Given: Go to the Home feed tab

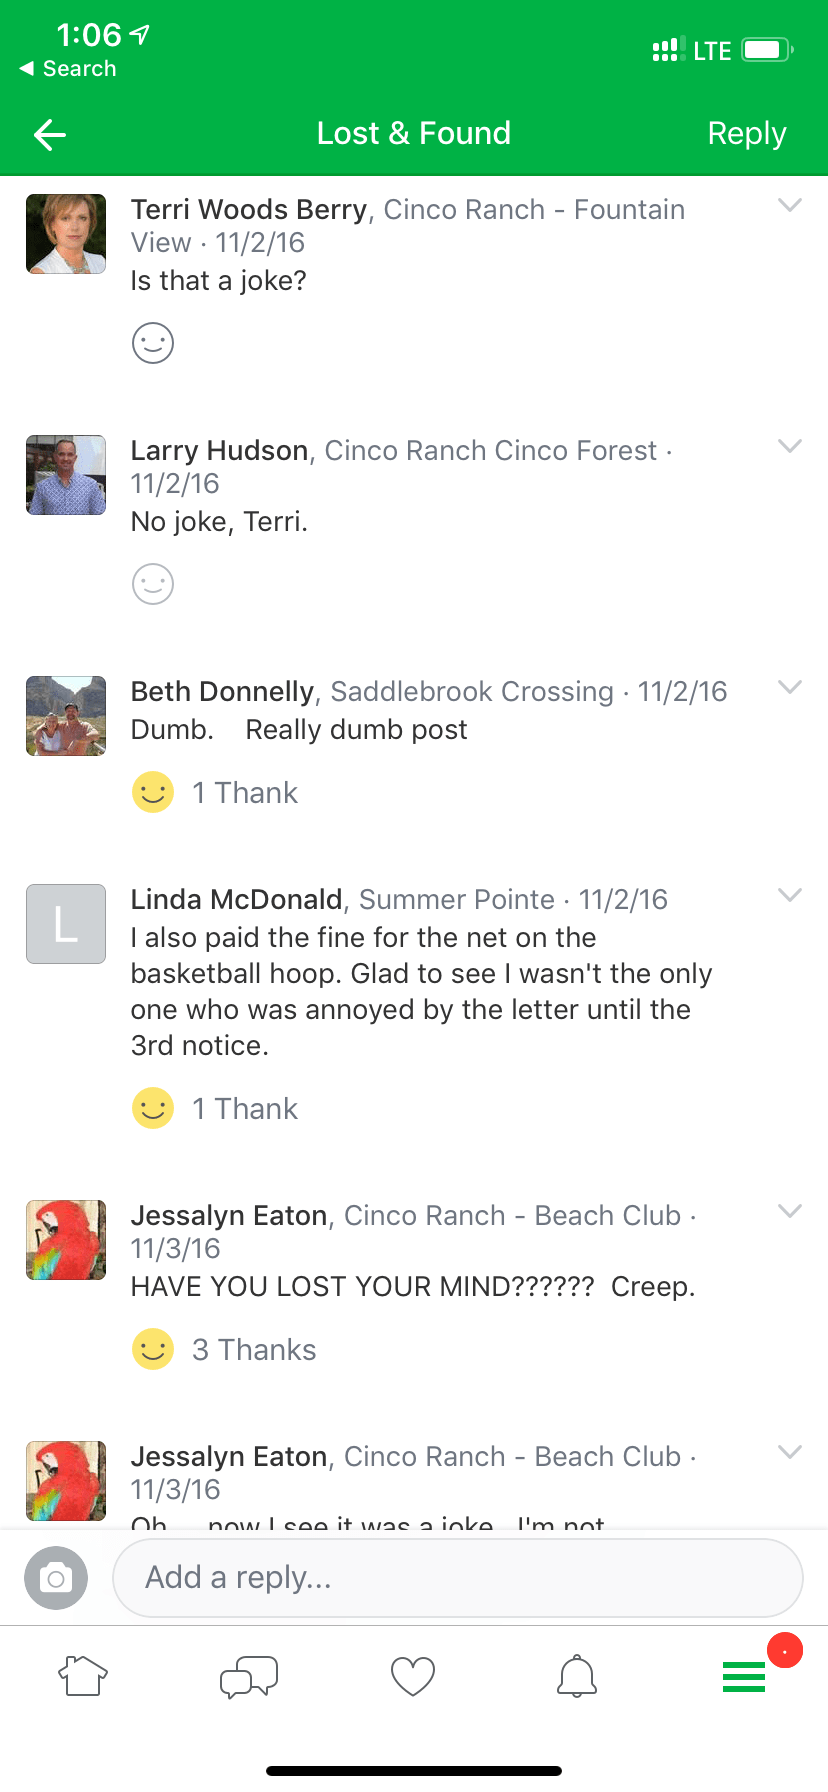Looking at the screenshot, I should [84, 1676].
